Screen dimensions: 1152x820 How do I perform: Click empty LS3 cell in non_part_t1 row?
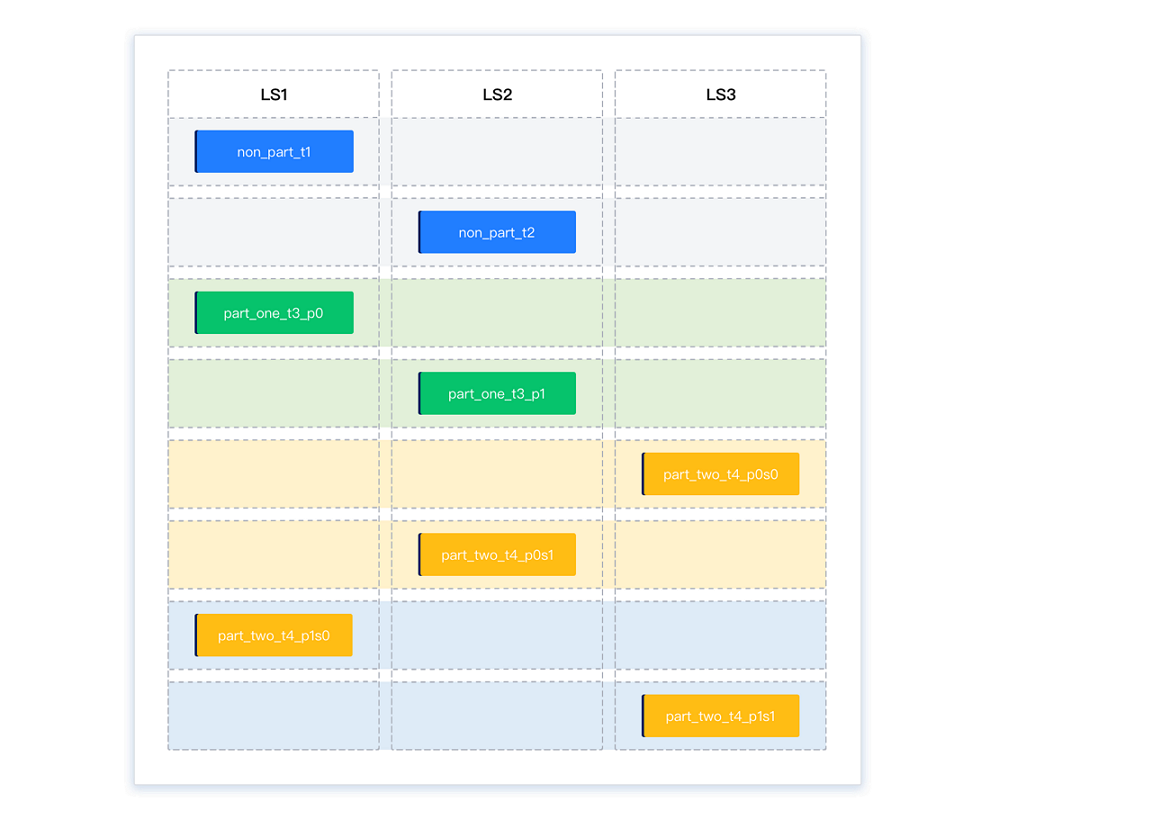pos(720,152)
